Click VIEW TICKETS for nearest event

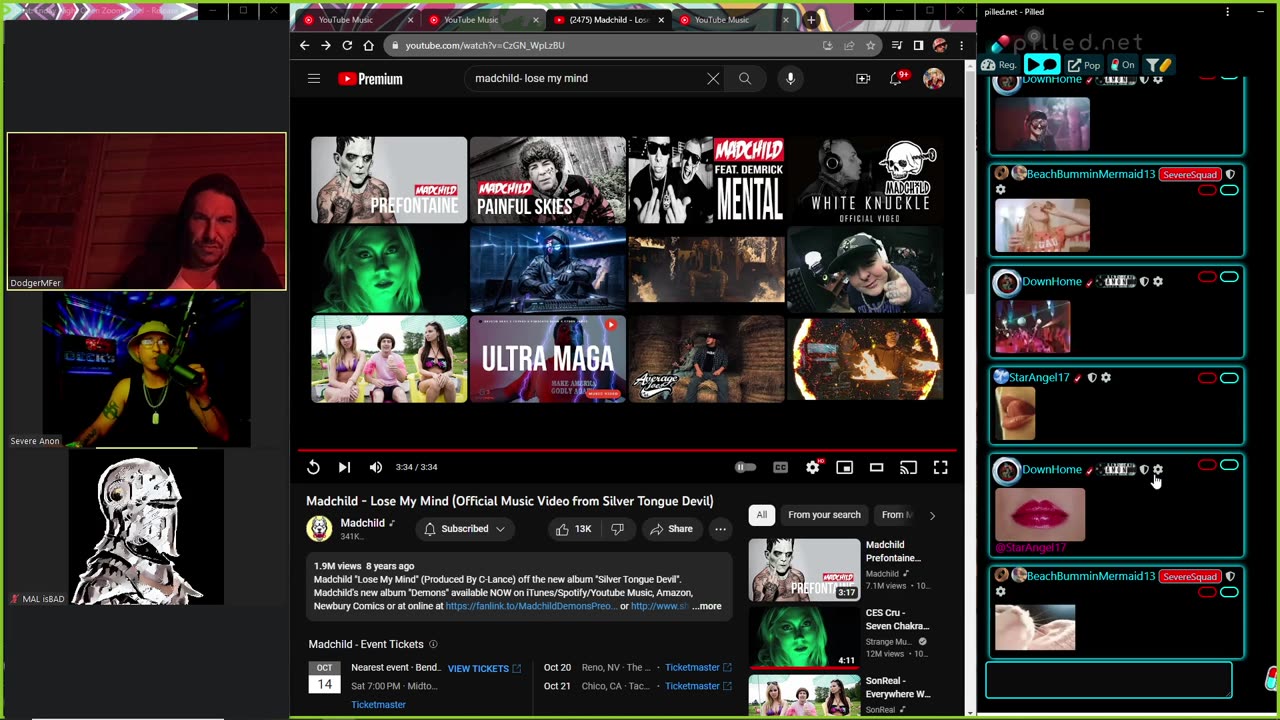484,668
